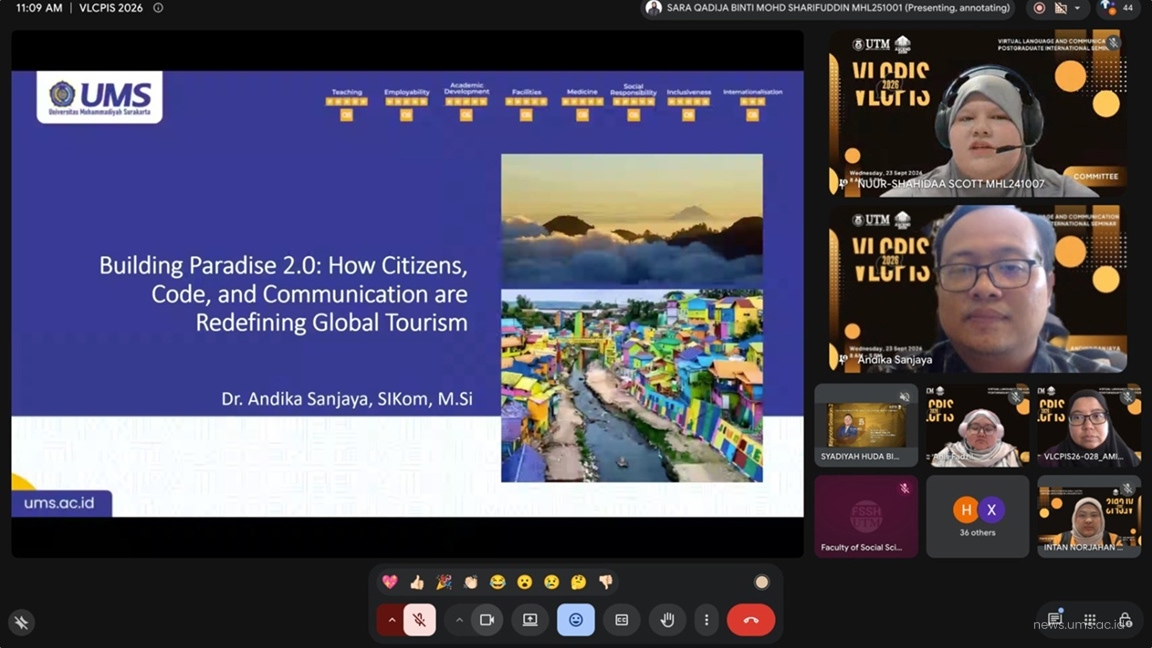Image resolution: width=1152 pixels, height=648 pixels.
Task: Raise your hand
Action: click(x=667, y=620)
